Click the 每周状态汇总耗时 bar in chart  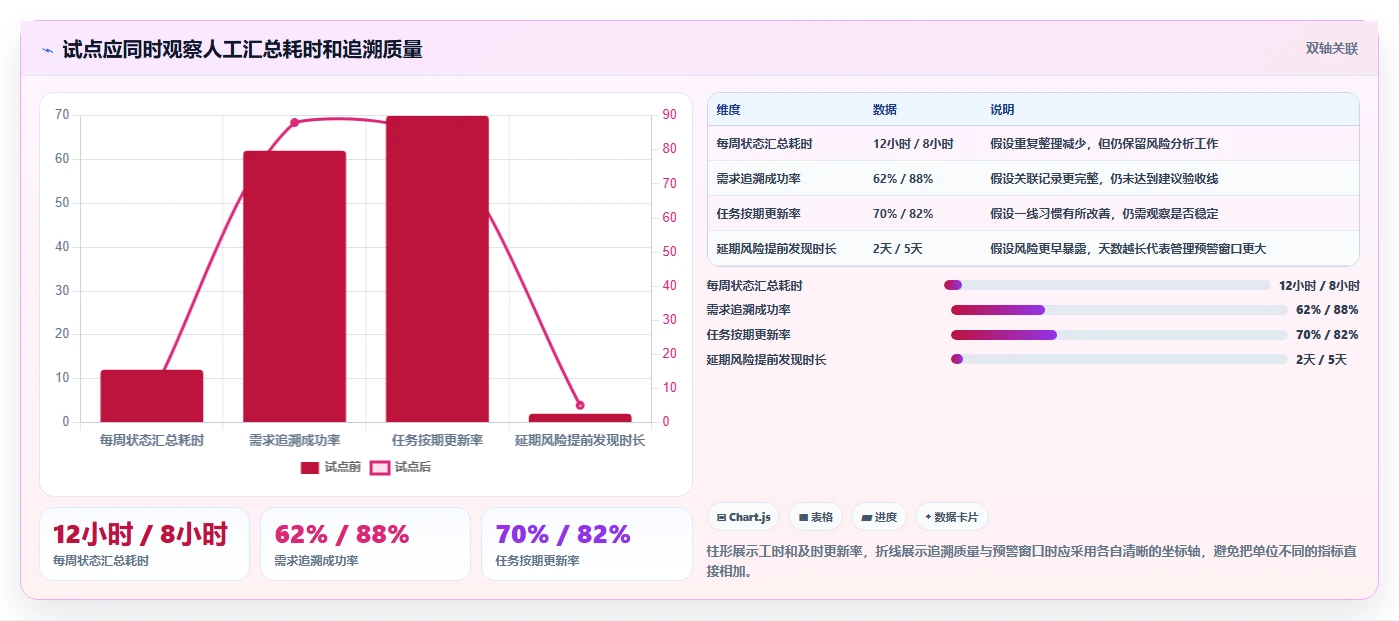tap(152, 396)
